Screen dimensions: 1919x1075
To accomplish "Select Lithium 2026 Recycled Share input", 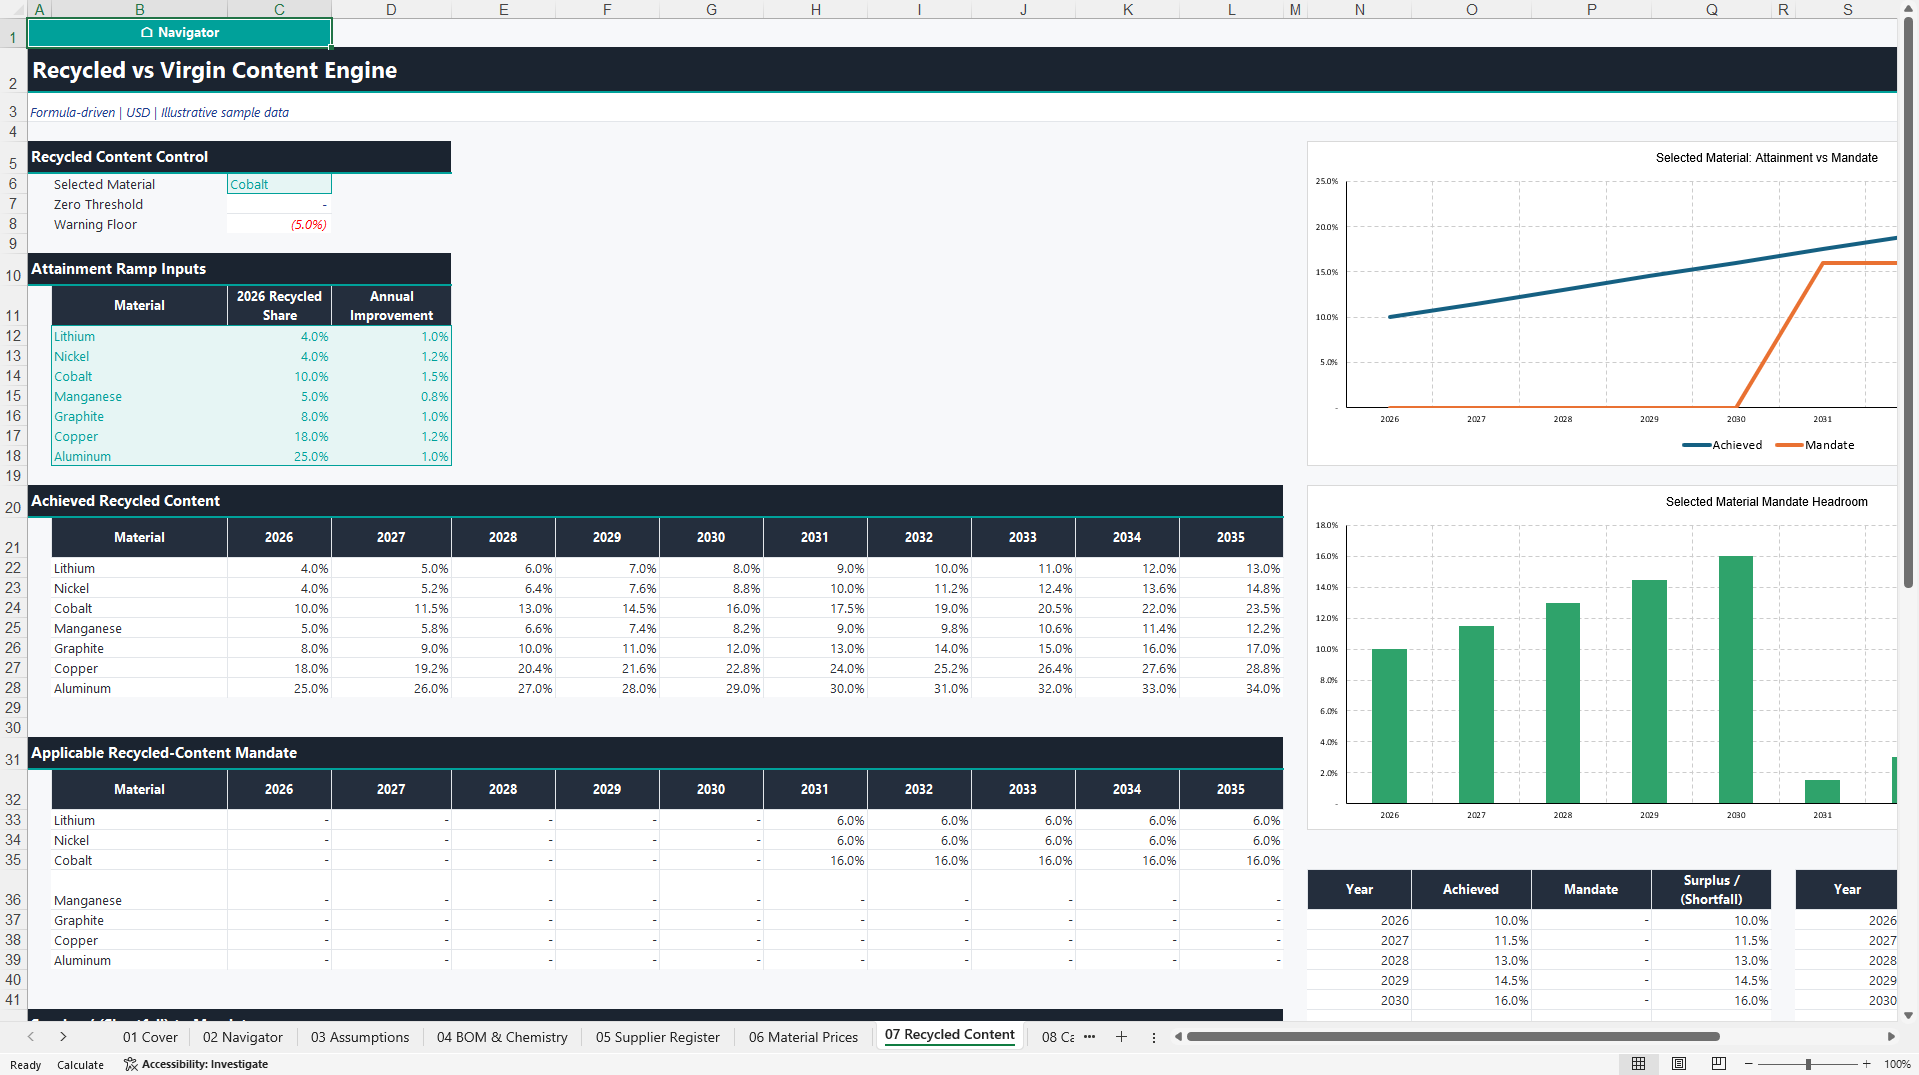I will coord(279,336).
